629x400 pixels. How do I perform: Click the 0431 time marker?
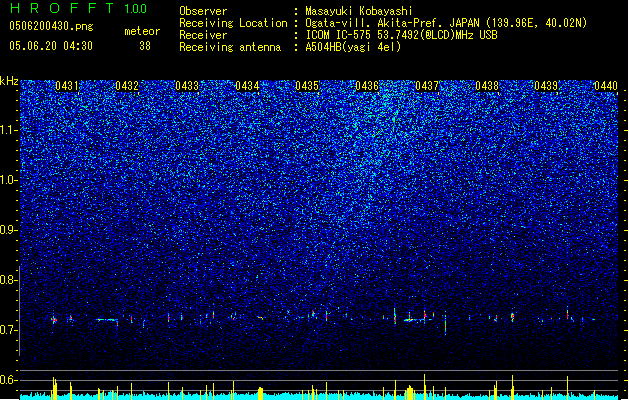coord(67,86)
